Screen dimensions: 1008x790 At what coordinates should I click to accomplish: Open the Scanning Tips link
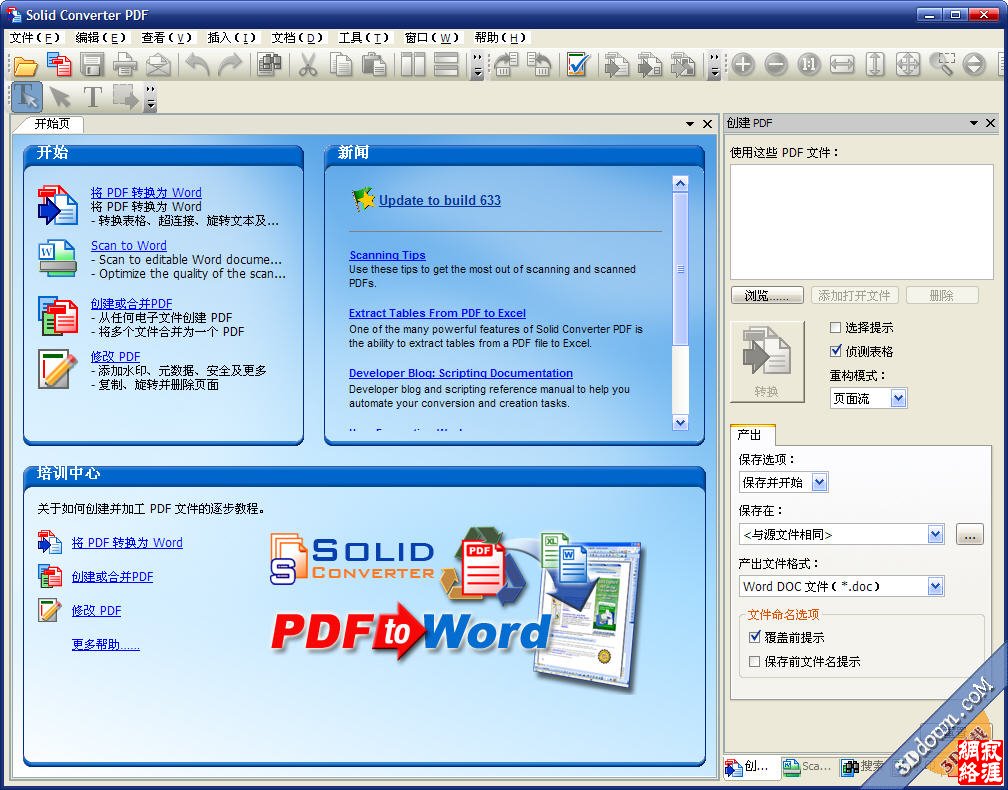click(x=388, y=255)
